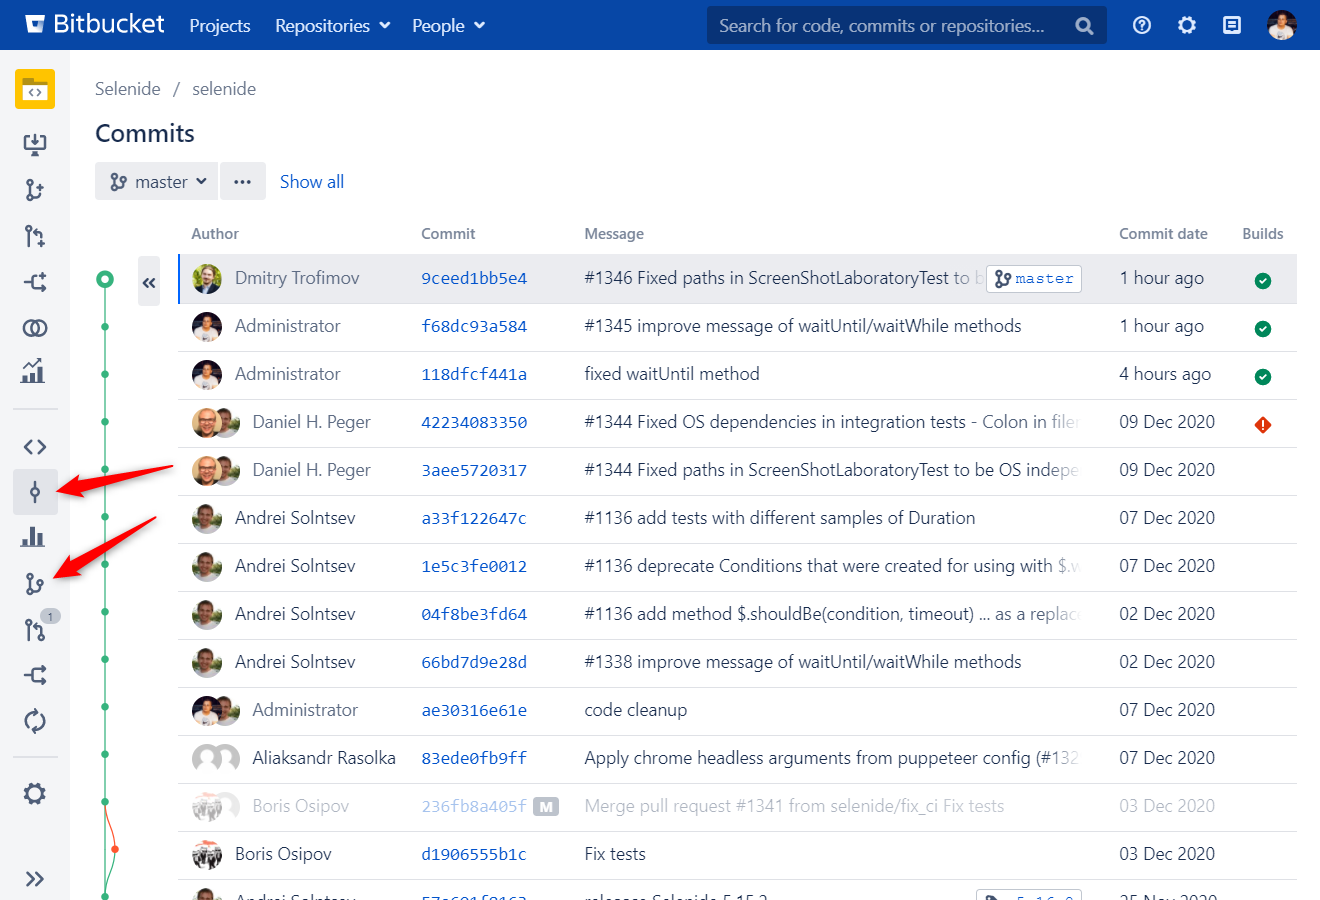Screen dimensions: 1320x900
Task: Click the user profile avatar in header
Action: (1281, 25)
